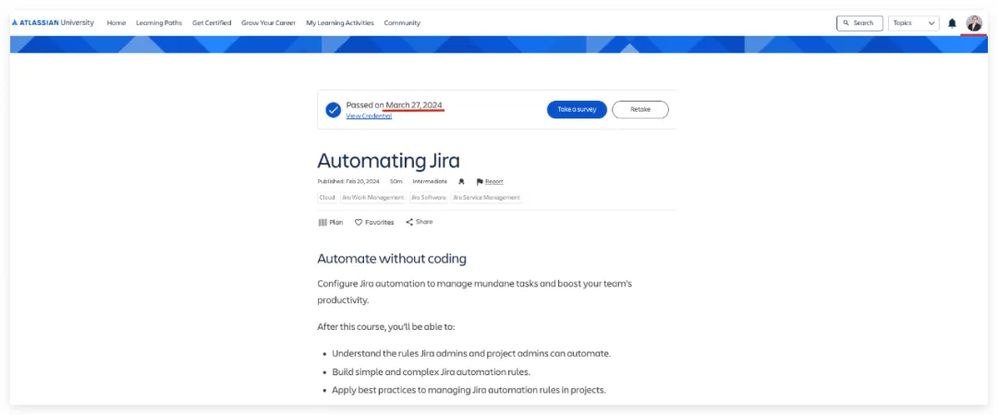Image resolution: width=998 pixels, height=415 pixels.
Task: Click the 50m duration text
Action: (x=396, y=181)
